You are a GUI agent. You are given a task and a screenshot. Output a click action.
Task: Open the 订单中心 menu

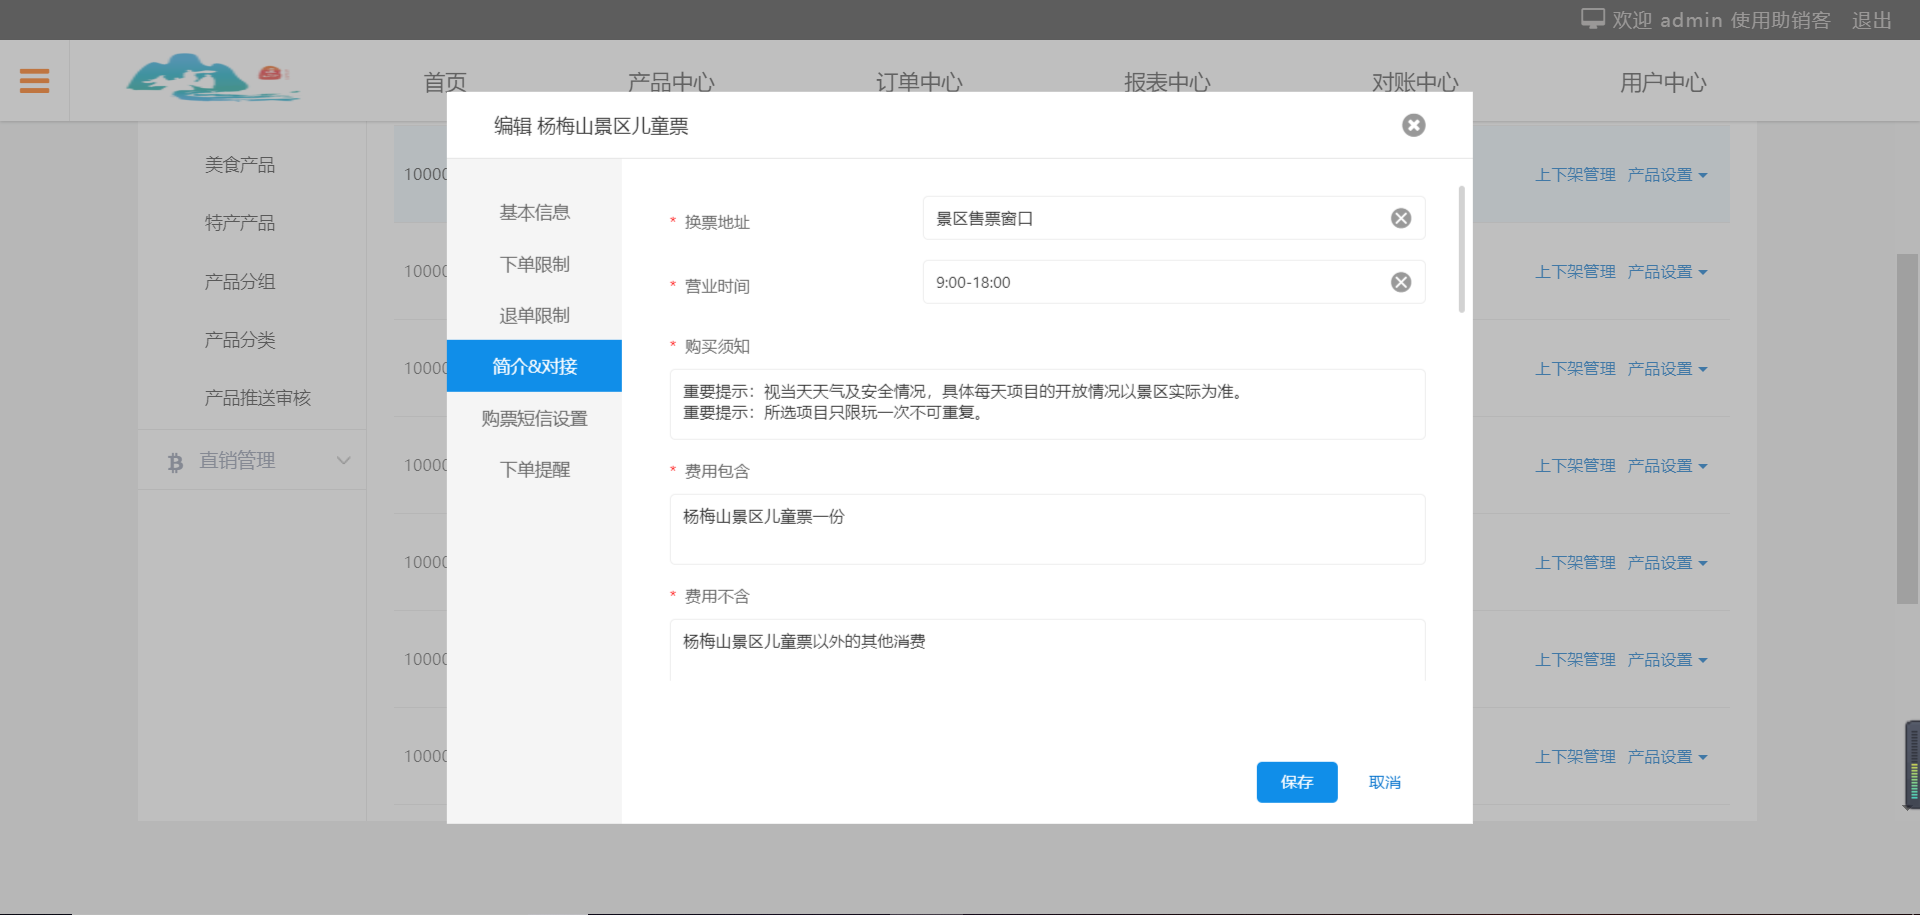(x=918, y=83)
